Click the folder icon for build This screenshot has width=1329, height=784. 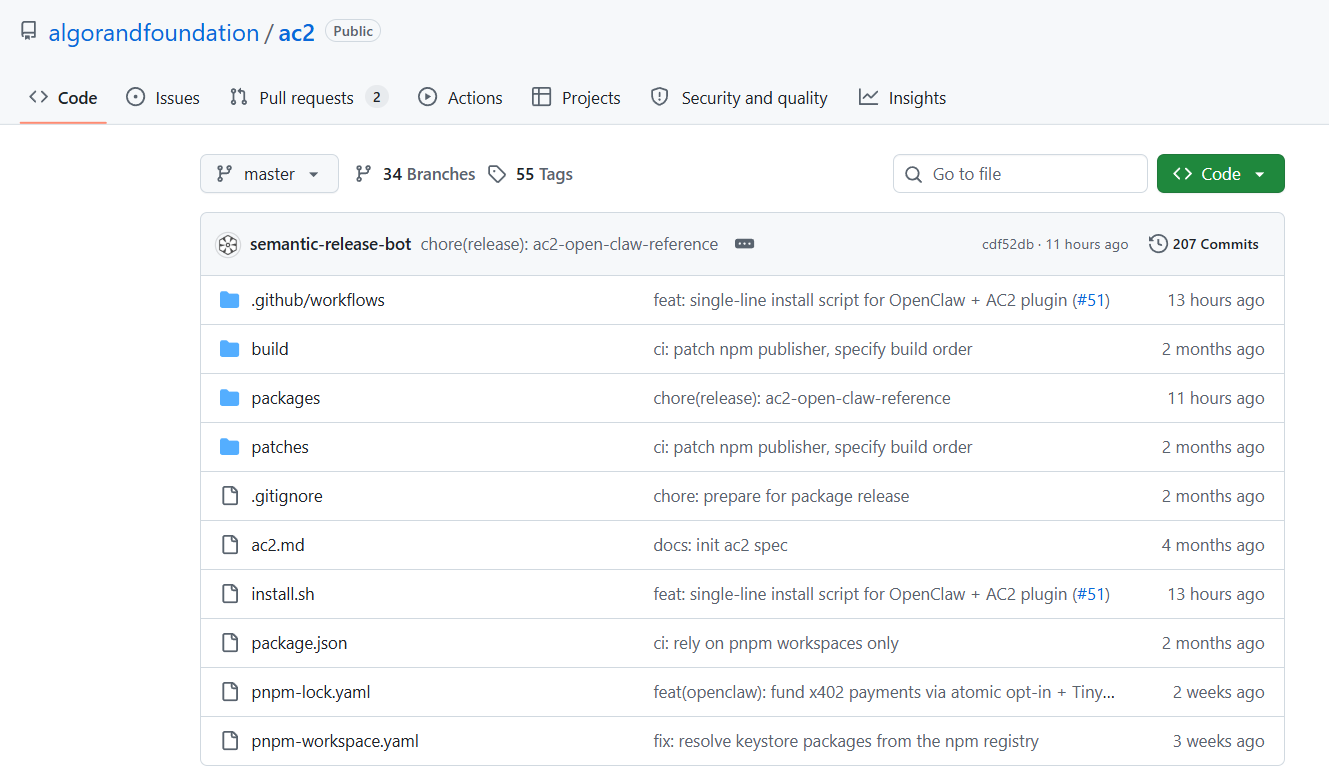230,349
